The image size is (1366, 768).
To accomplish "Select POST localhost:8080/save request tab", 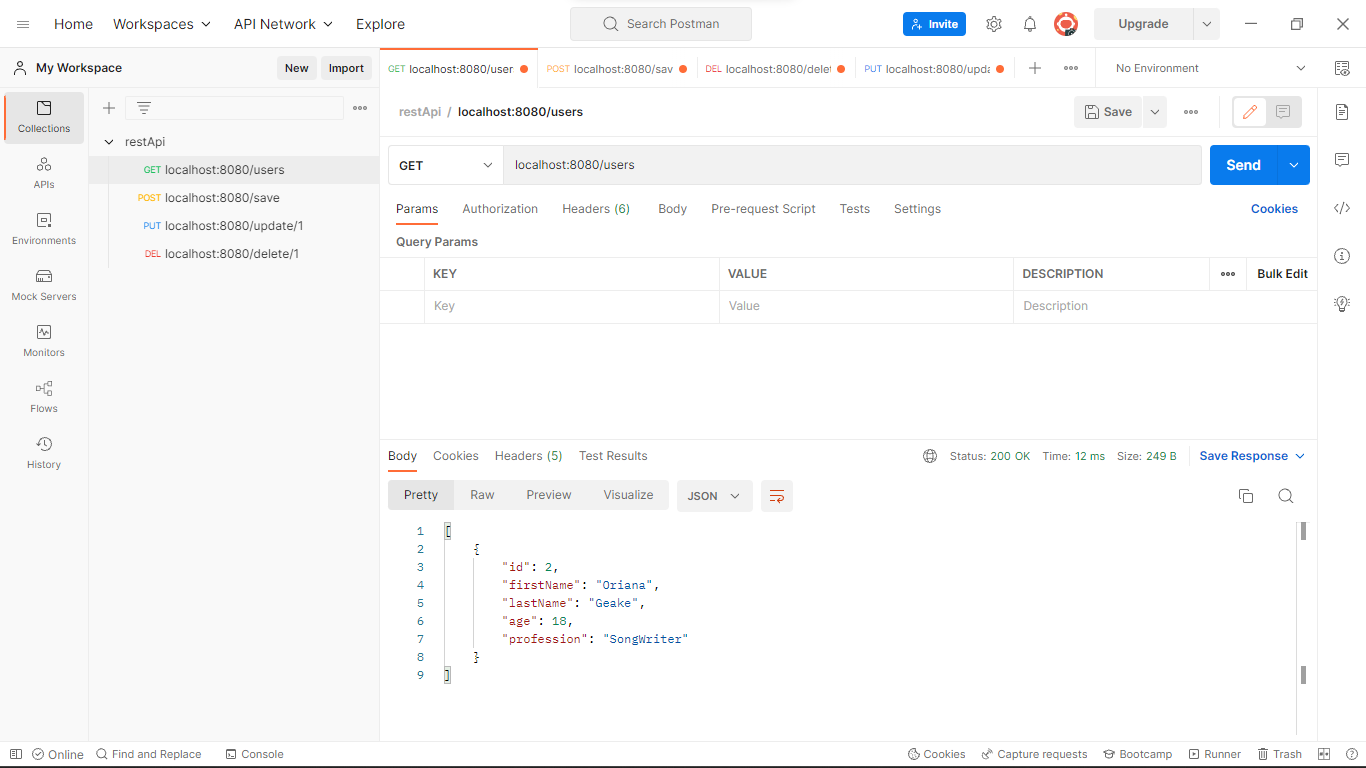I will coord(616,68).
